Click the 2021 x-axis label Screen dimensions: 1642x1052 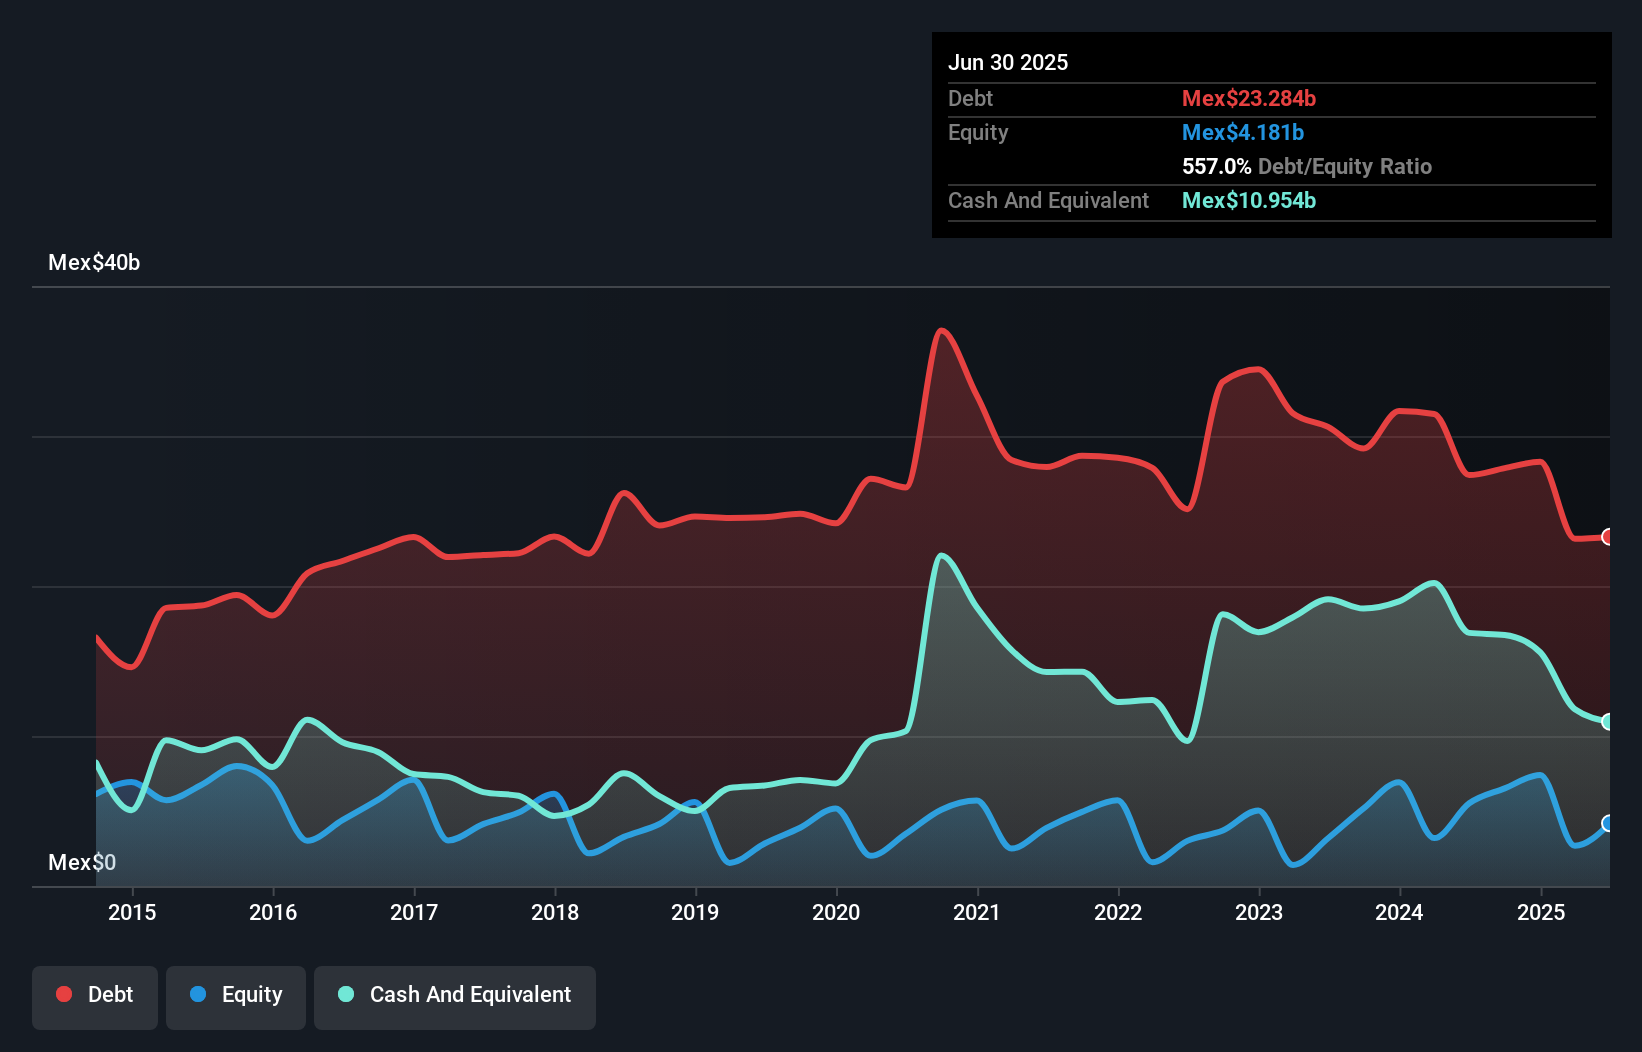[977, 912]
